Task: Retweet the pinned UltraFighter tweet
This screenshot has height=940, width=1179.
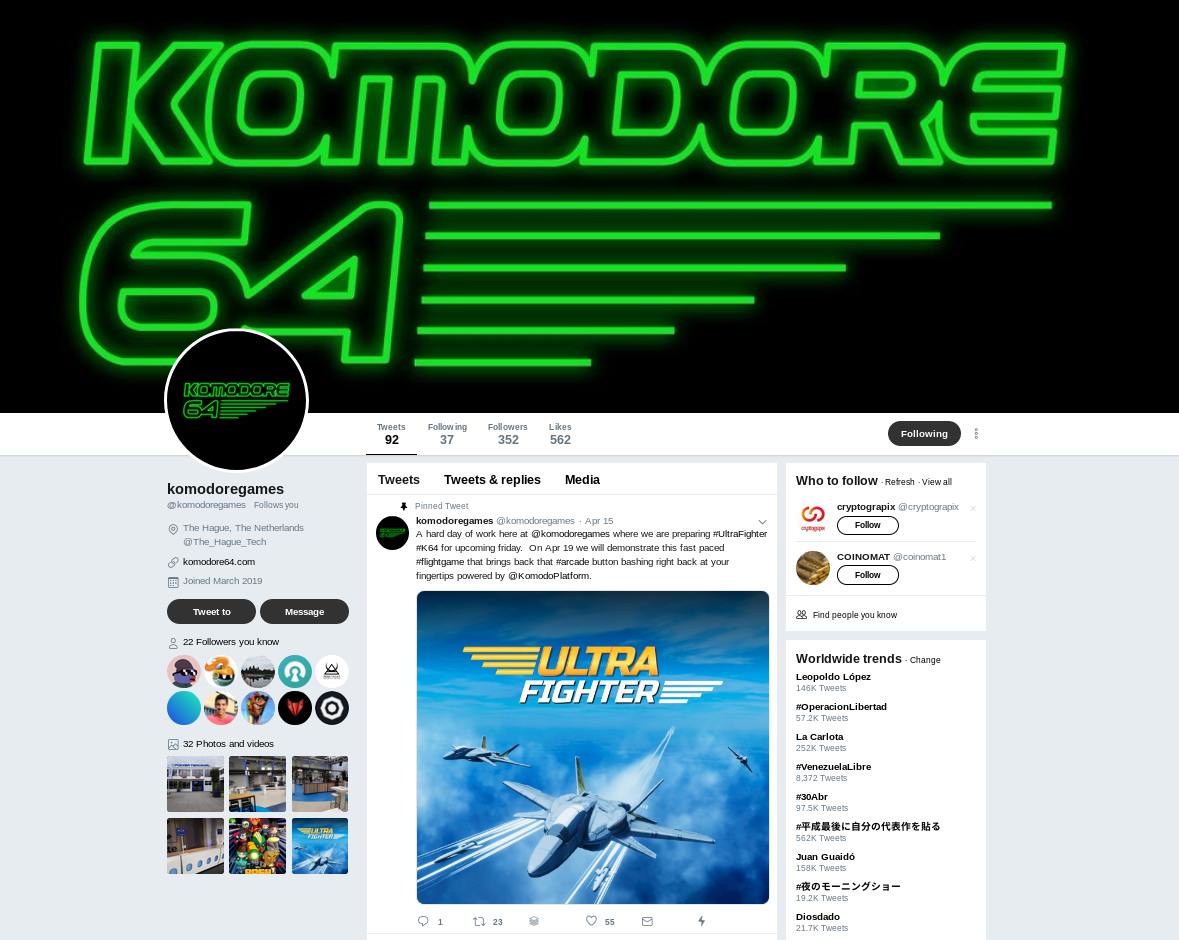Action: coord(479,921)
